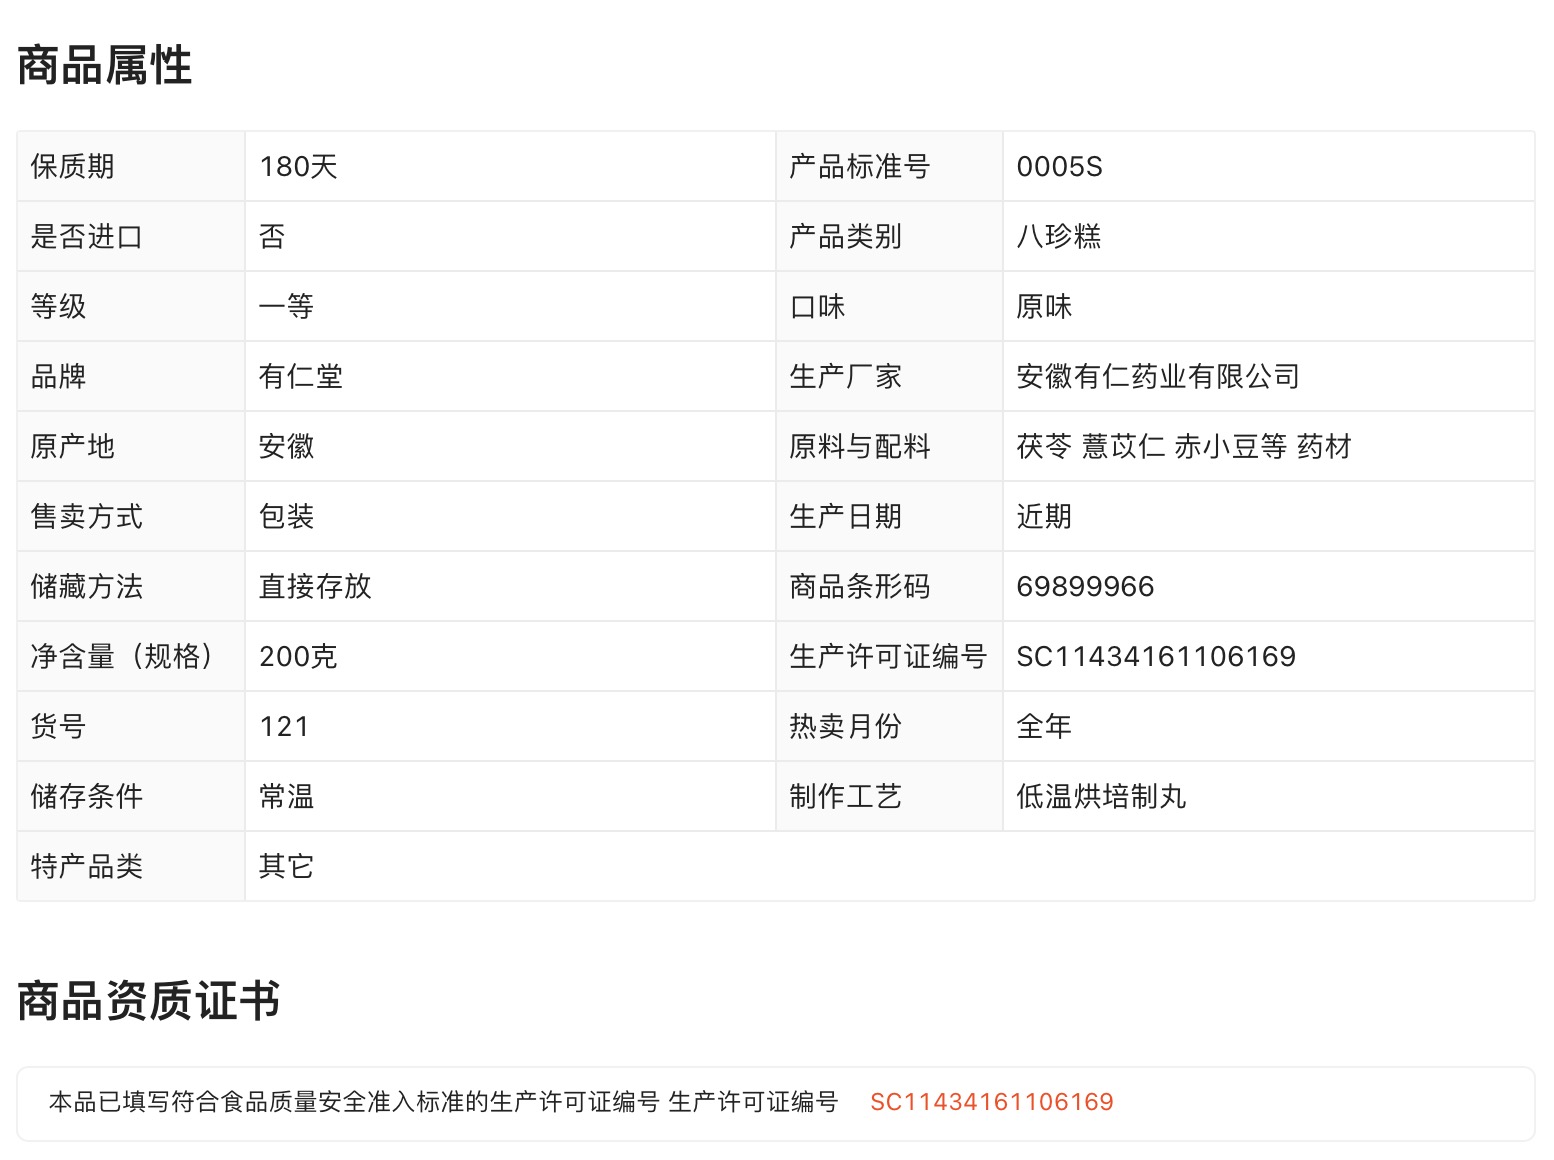1554x1160 pixels.
Task: Click the 特产品类 value 其它
Action: tap(286, 866)
